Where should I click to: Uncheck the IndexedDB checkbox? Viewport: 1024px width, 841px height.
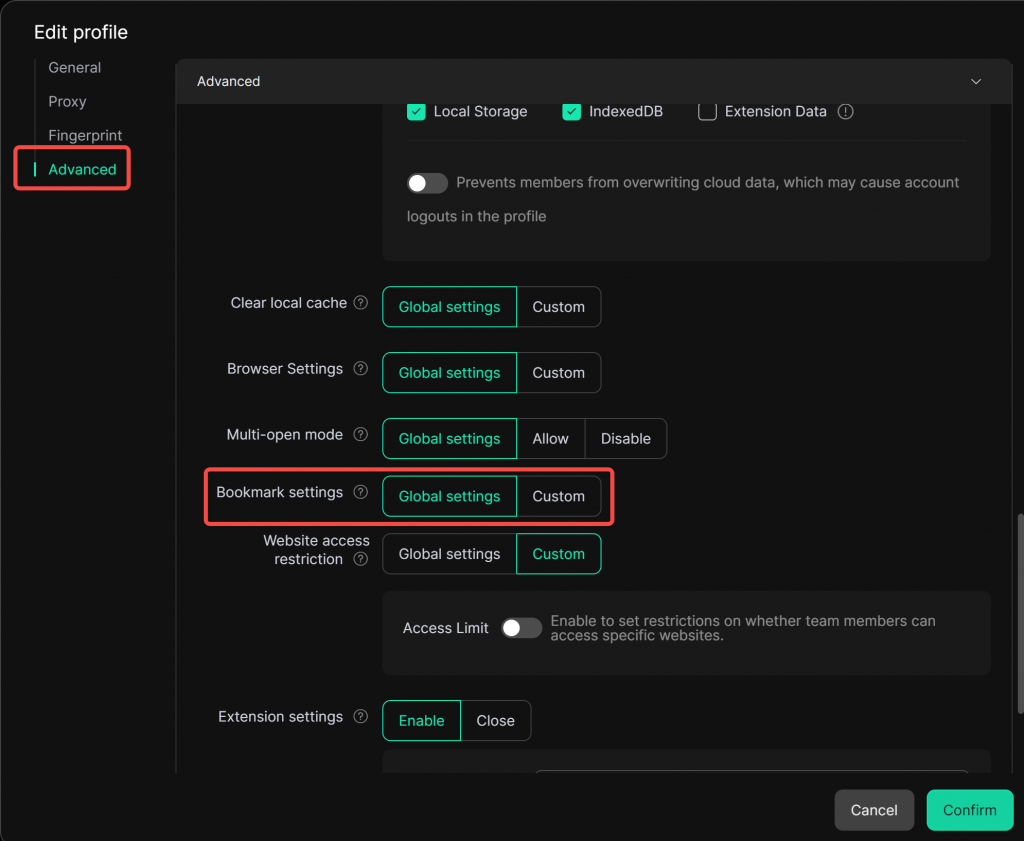572,112
